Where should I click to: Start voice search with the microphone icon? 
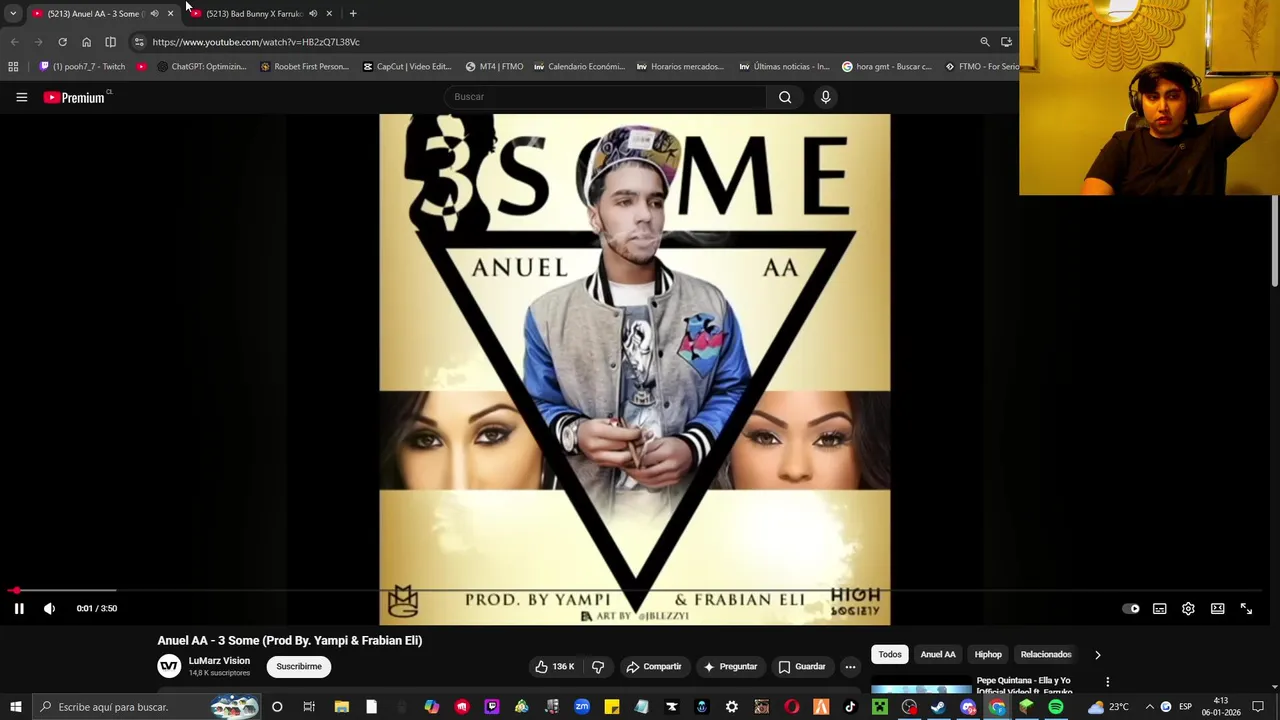[825, 97]
